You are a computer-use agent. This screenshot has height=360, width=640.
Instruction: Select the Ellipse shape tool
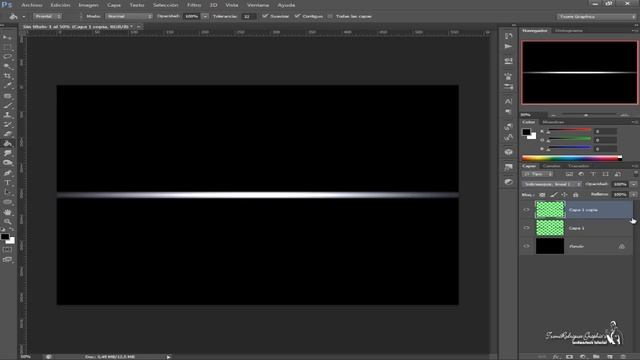click(7, 202)
